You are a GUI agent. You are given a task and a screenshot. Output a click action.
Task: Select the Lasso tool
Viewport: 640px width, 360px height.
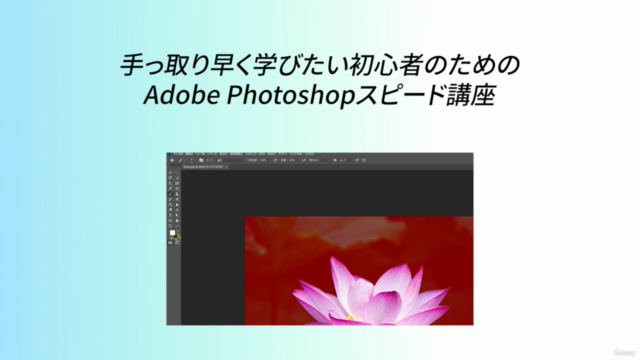[170, 178]
